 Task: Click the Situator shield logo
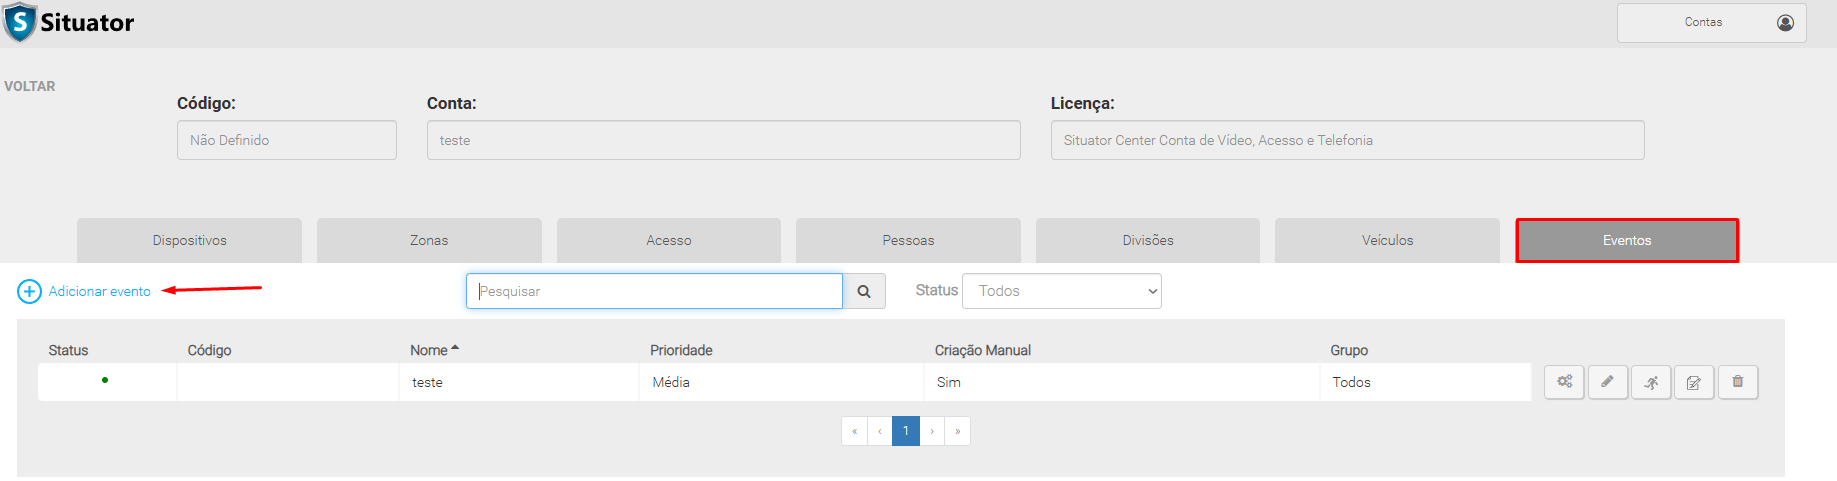click(x=20, y=22)
